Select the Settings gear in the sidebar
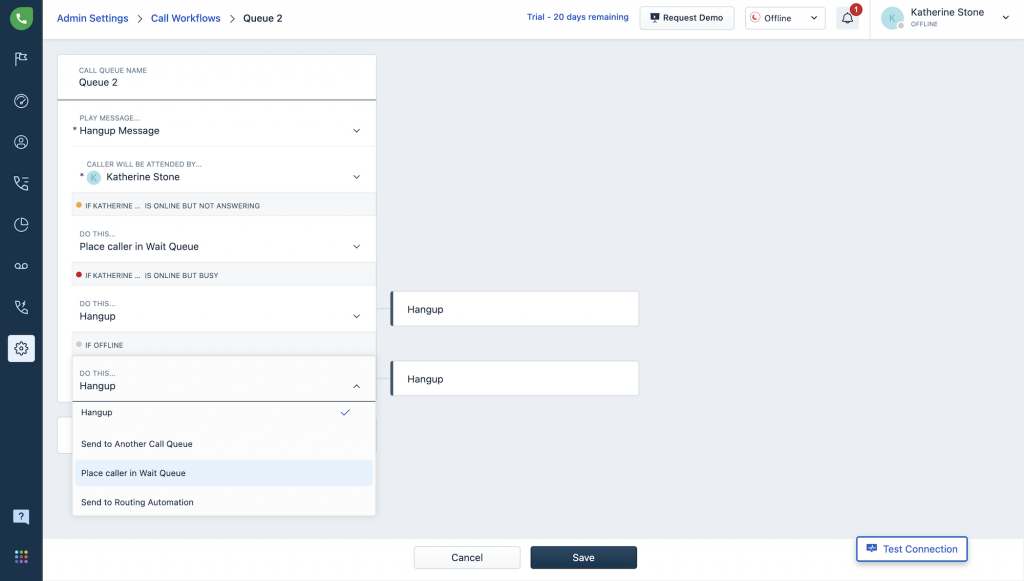The image size is (1024, 581). pos(21,348)
